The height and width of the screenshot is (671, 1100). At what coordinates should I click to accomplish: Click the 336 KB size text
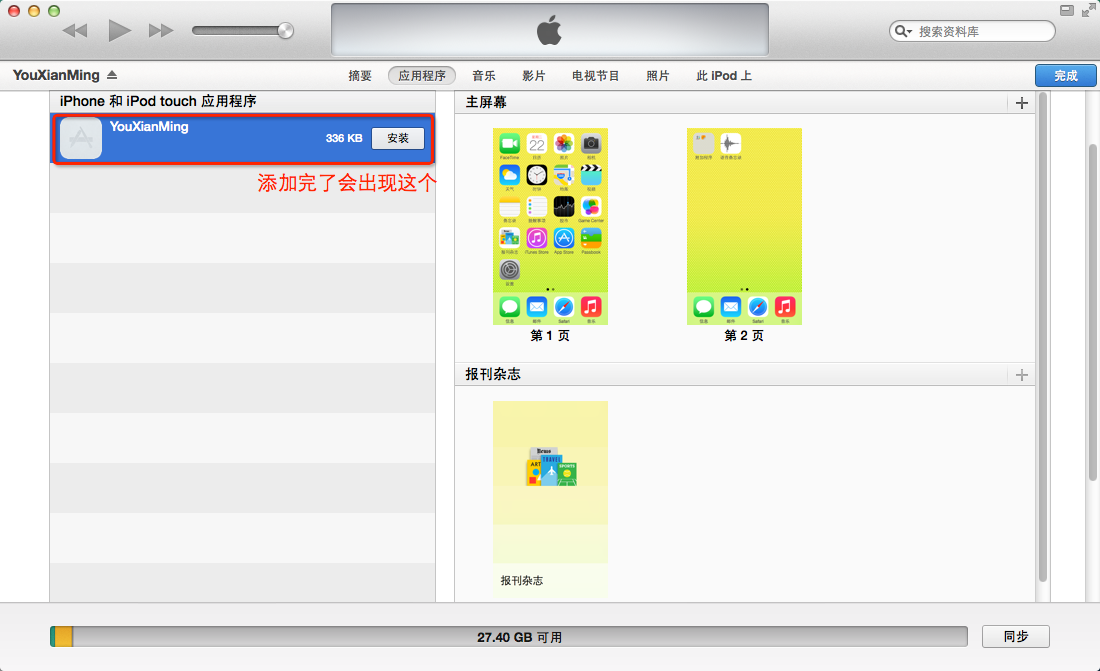[x=344, y=138]
